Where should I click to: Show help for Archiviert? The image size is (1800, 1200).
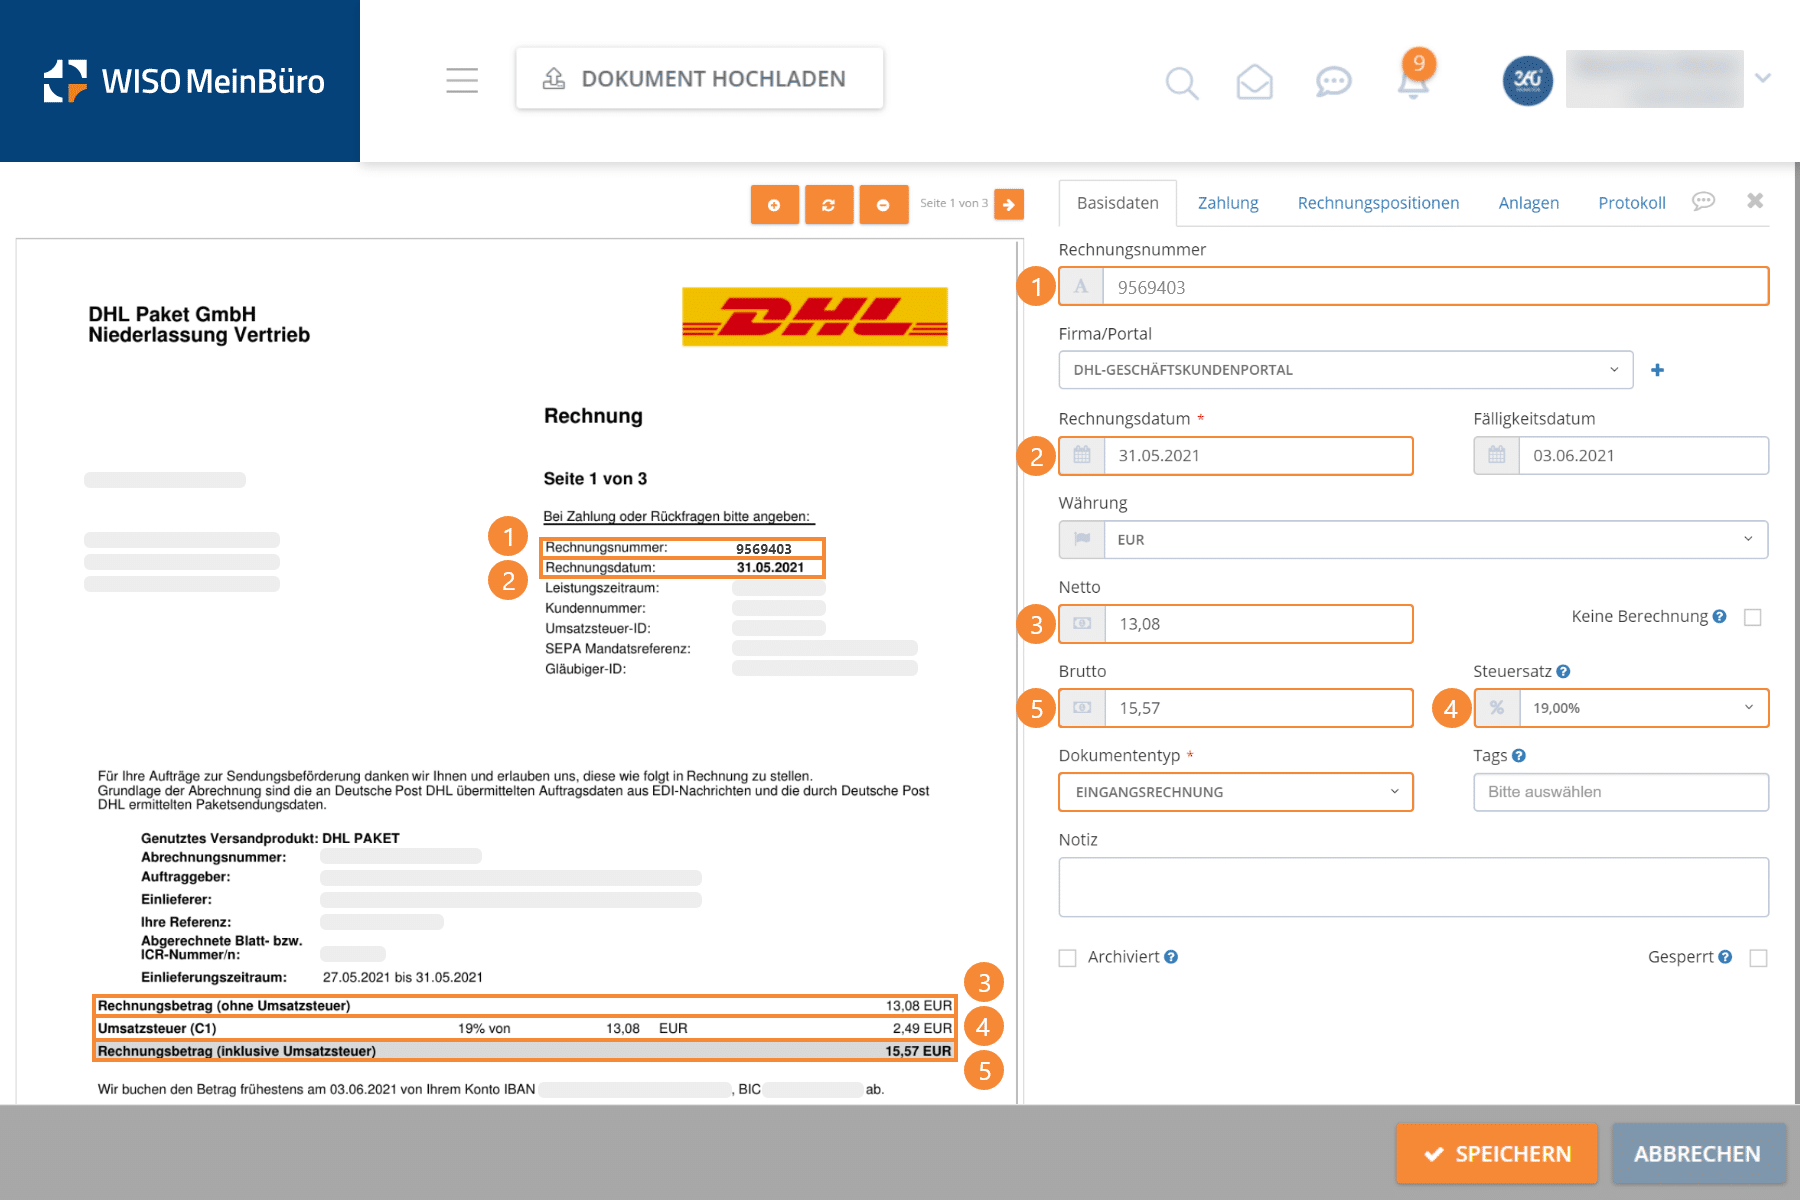1171,956
